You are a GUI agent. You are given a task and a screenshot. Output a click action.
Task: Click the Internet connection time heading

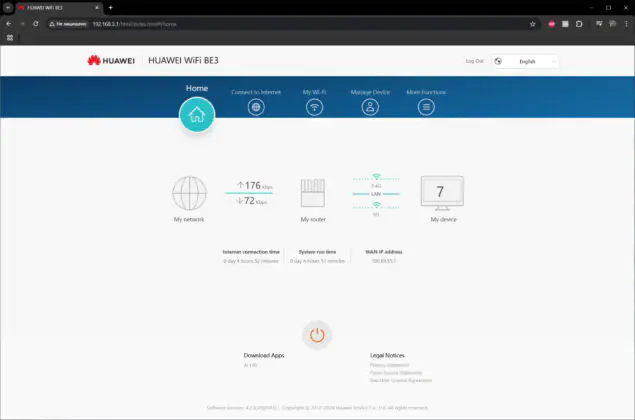coord(251,252)
